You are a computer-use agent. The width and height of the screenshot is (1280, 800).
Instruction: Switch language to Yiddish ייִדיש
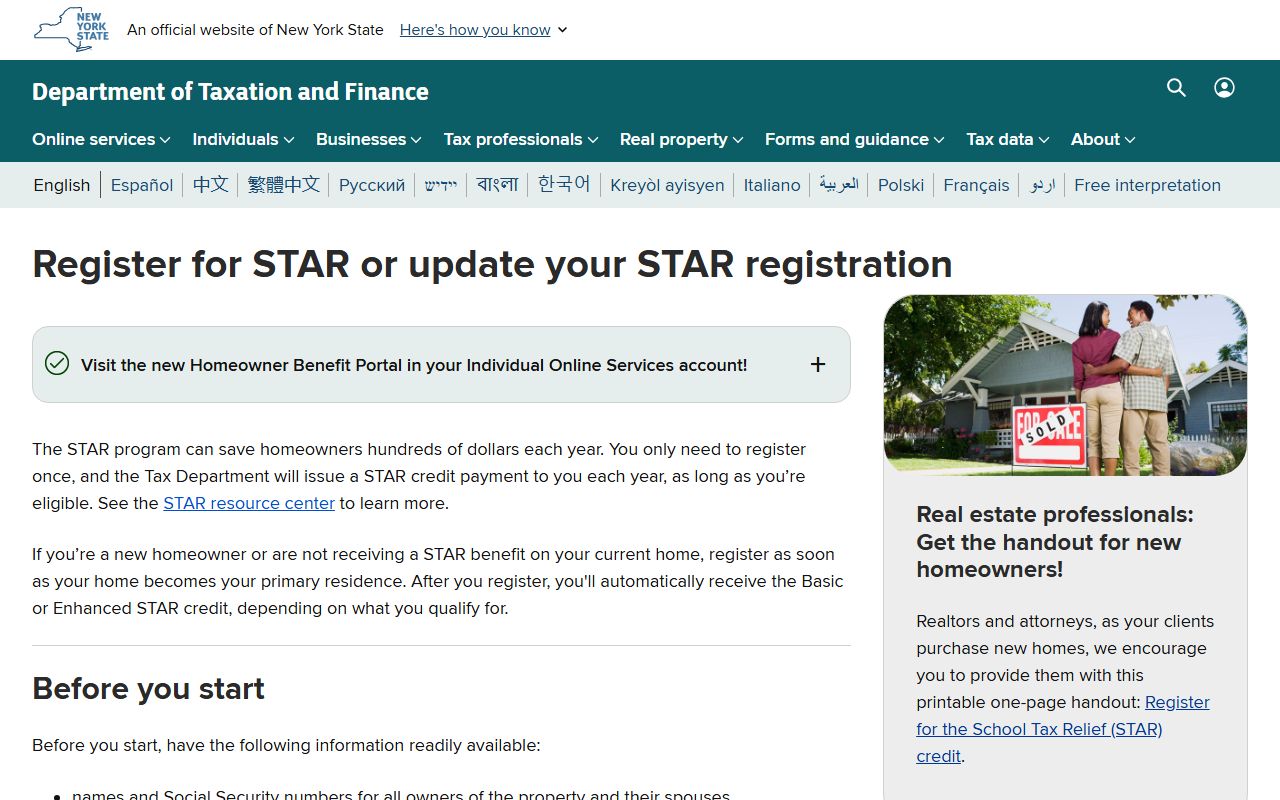pos(441,185)
